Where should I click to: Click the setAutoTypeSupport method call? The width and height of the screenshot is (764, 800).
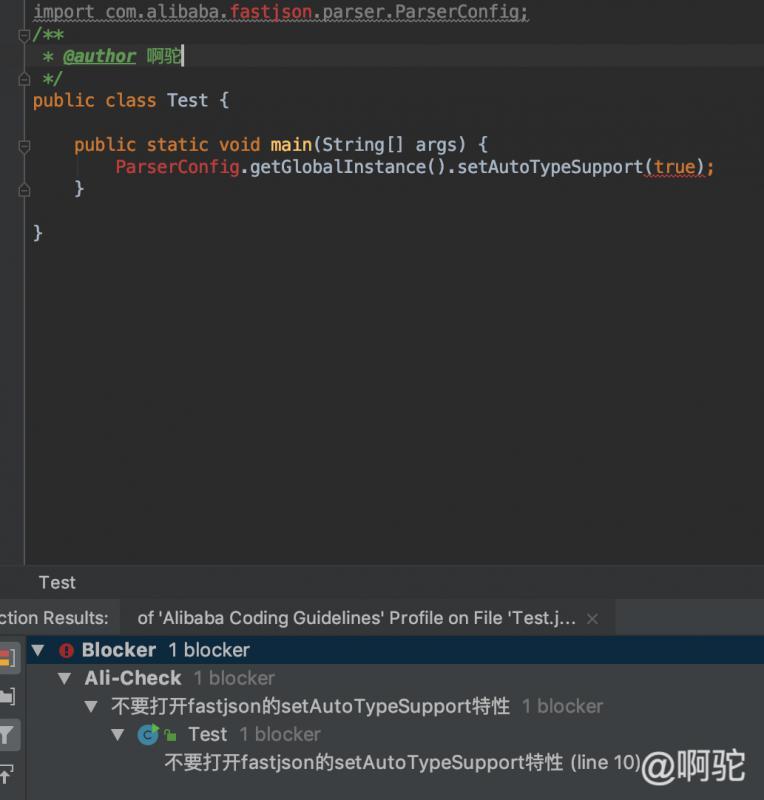550,167
